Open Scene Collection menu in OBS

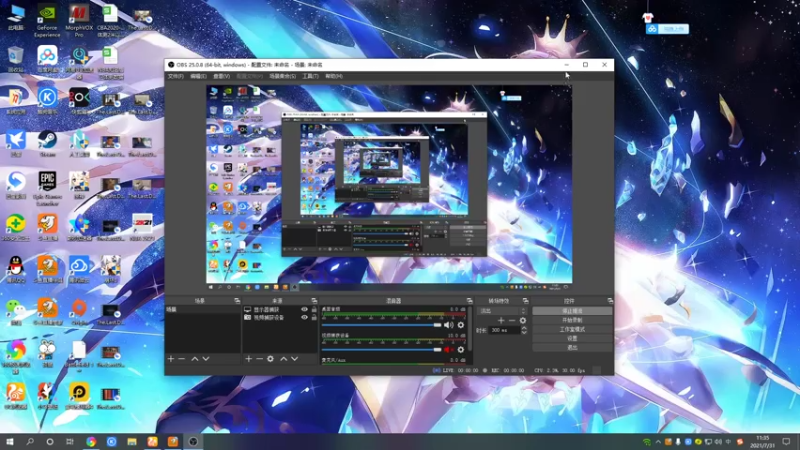point(282,76)
